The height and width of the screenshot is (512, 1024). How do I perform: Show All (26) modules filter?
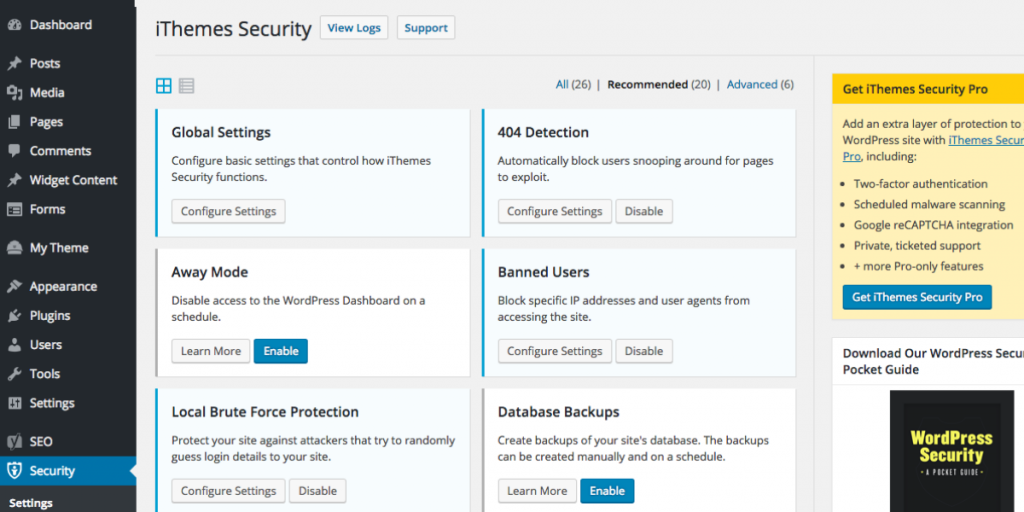(x=573, y=84)
